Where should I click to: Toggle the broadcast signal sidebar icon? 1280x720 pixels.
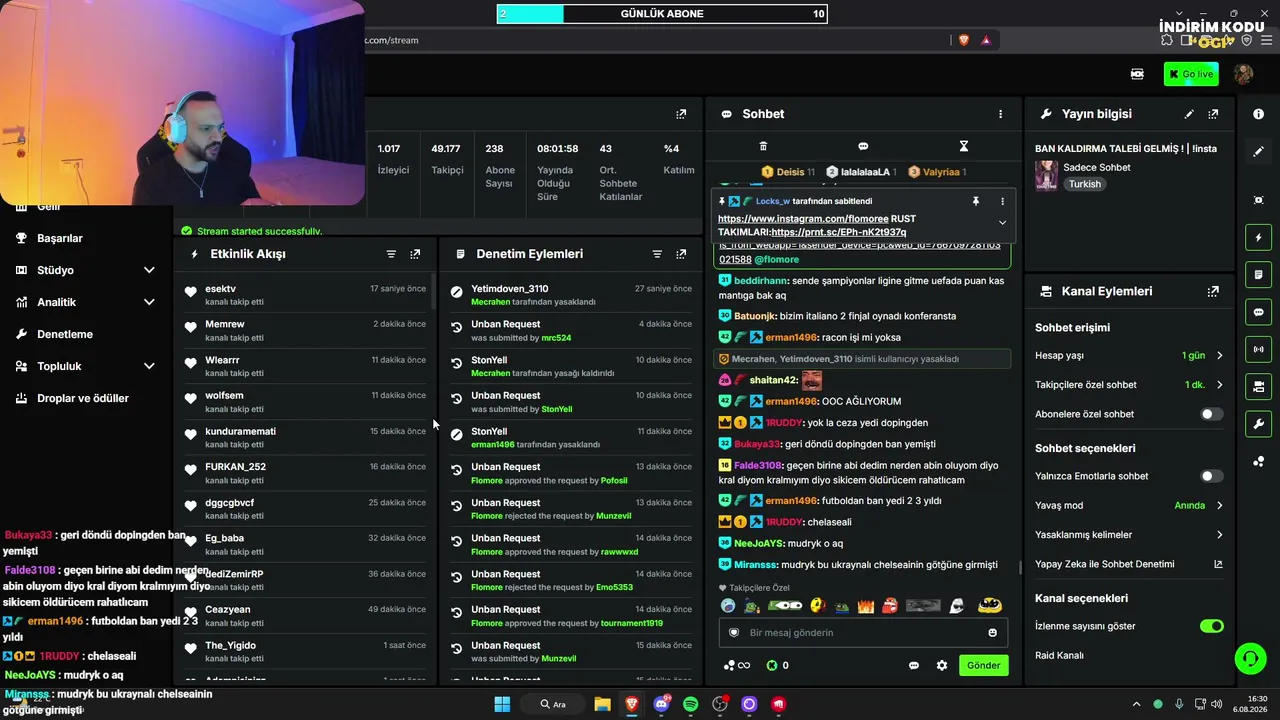coord(1258,349)
